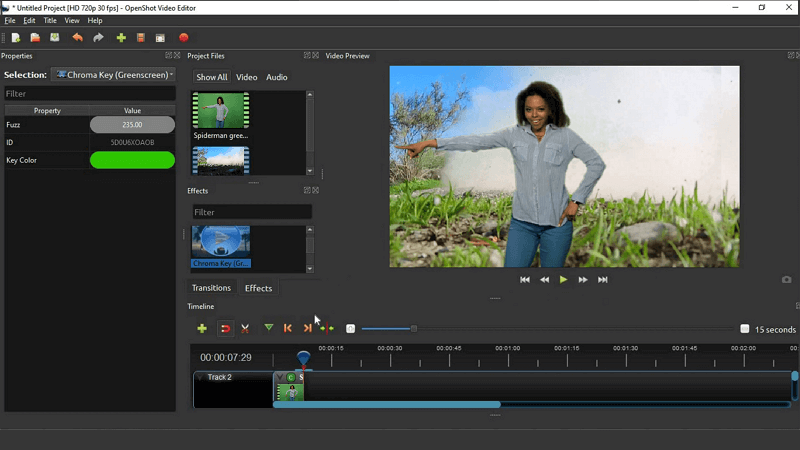The width and height of the screenshot is (800, 450).
Task: Click the Effects Filter input field
Action: pyautogui.click(x=252, y=212)
